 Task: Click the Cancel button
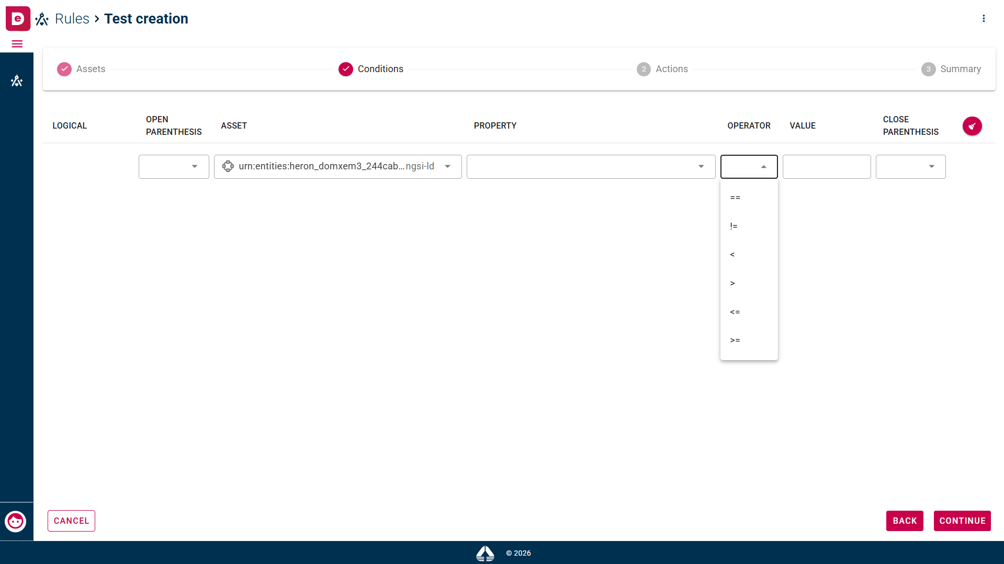tap(71, 521)
